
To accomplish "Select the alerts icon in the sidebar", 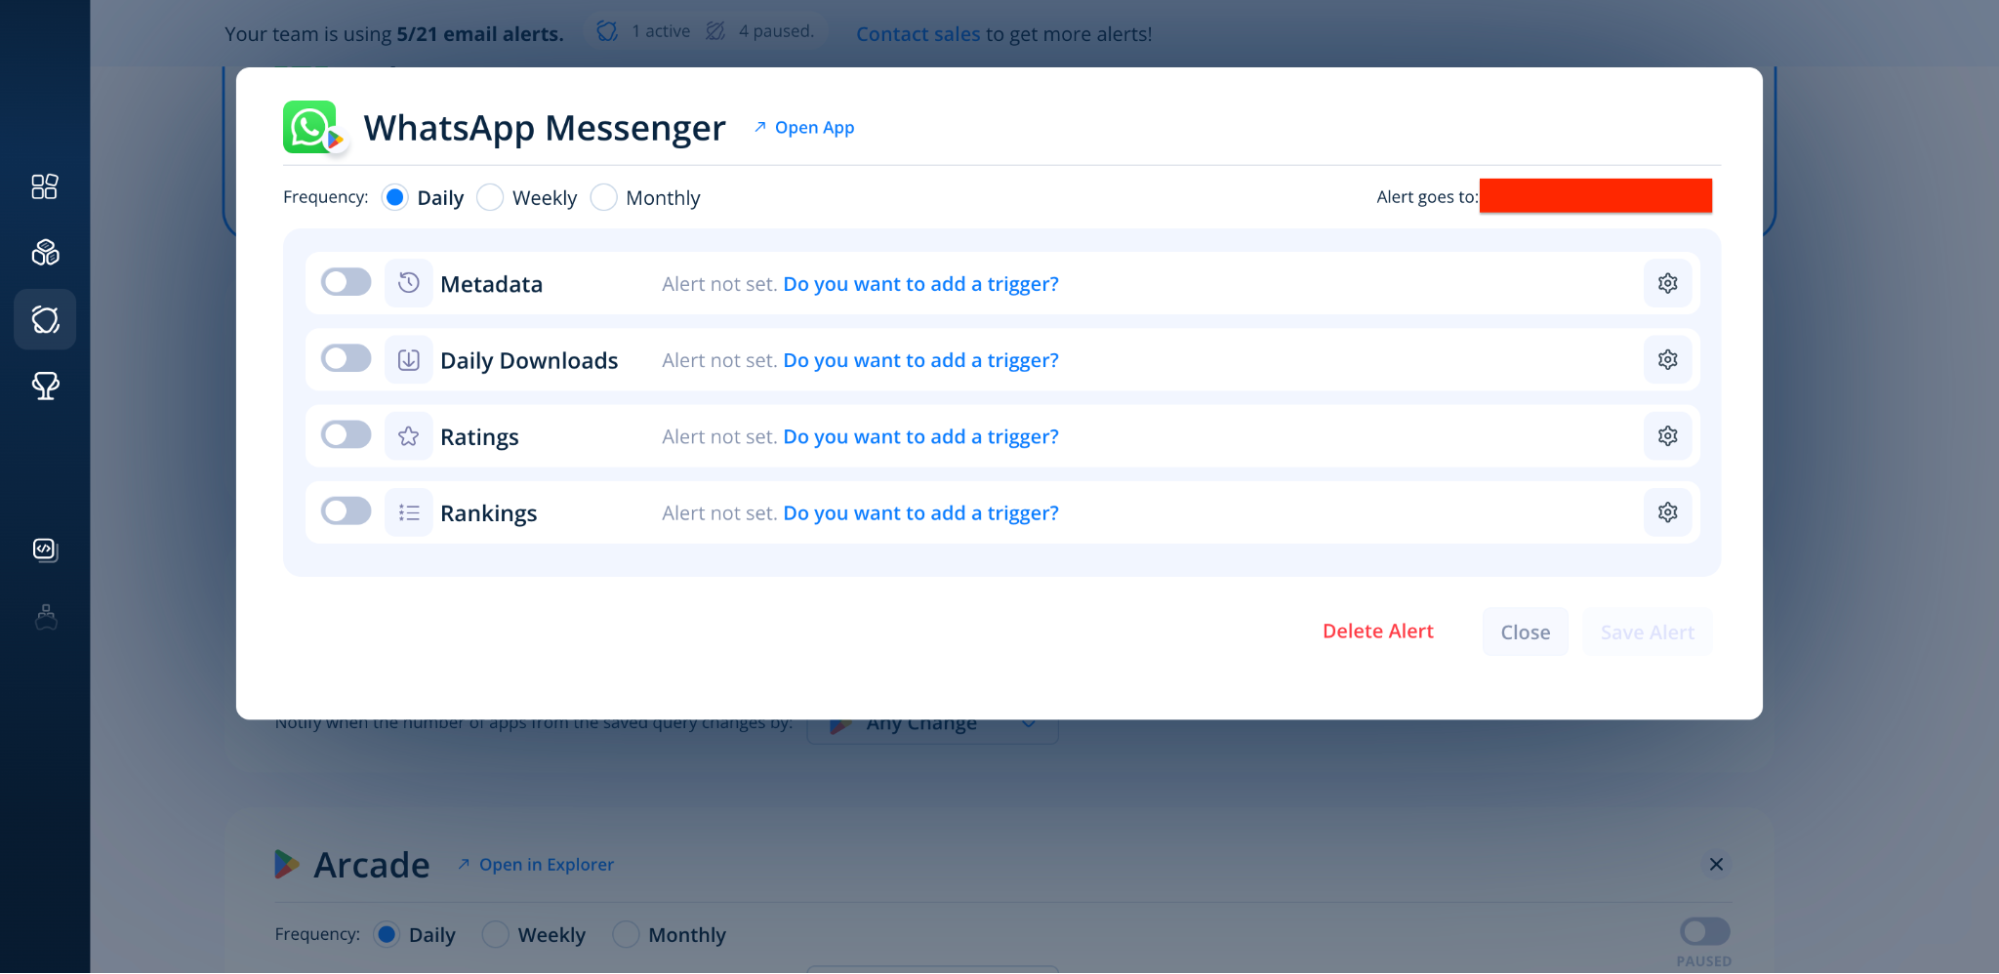I will coord(45,320).
